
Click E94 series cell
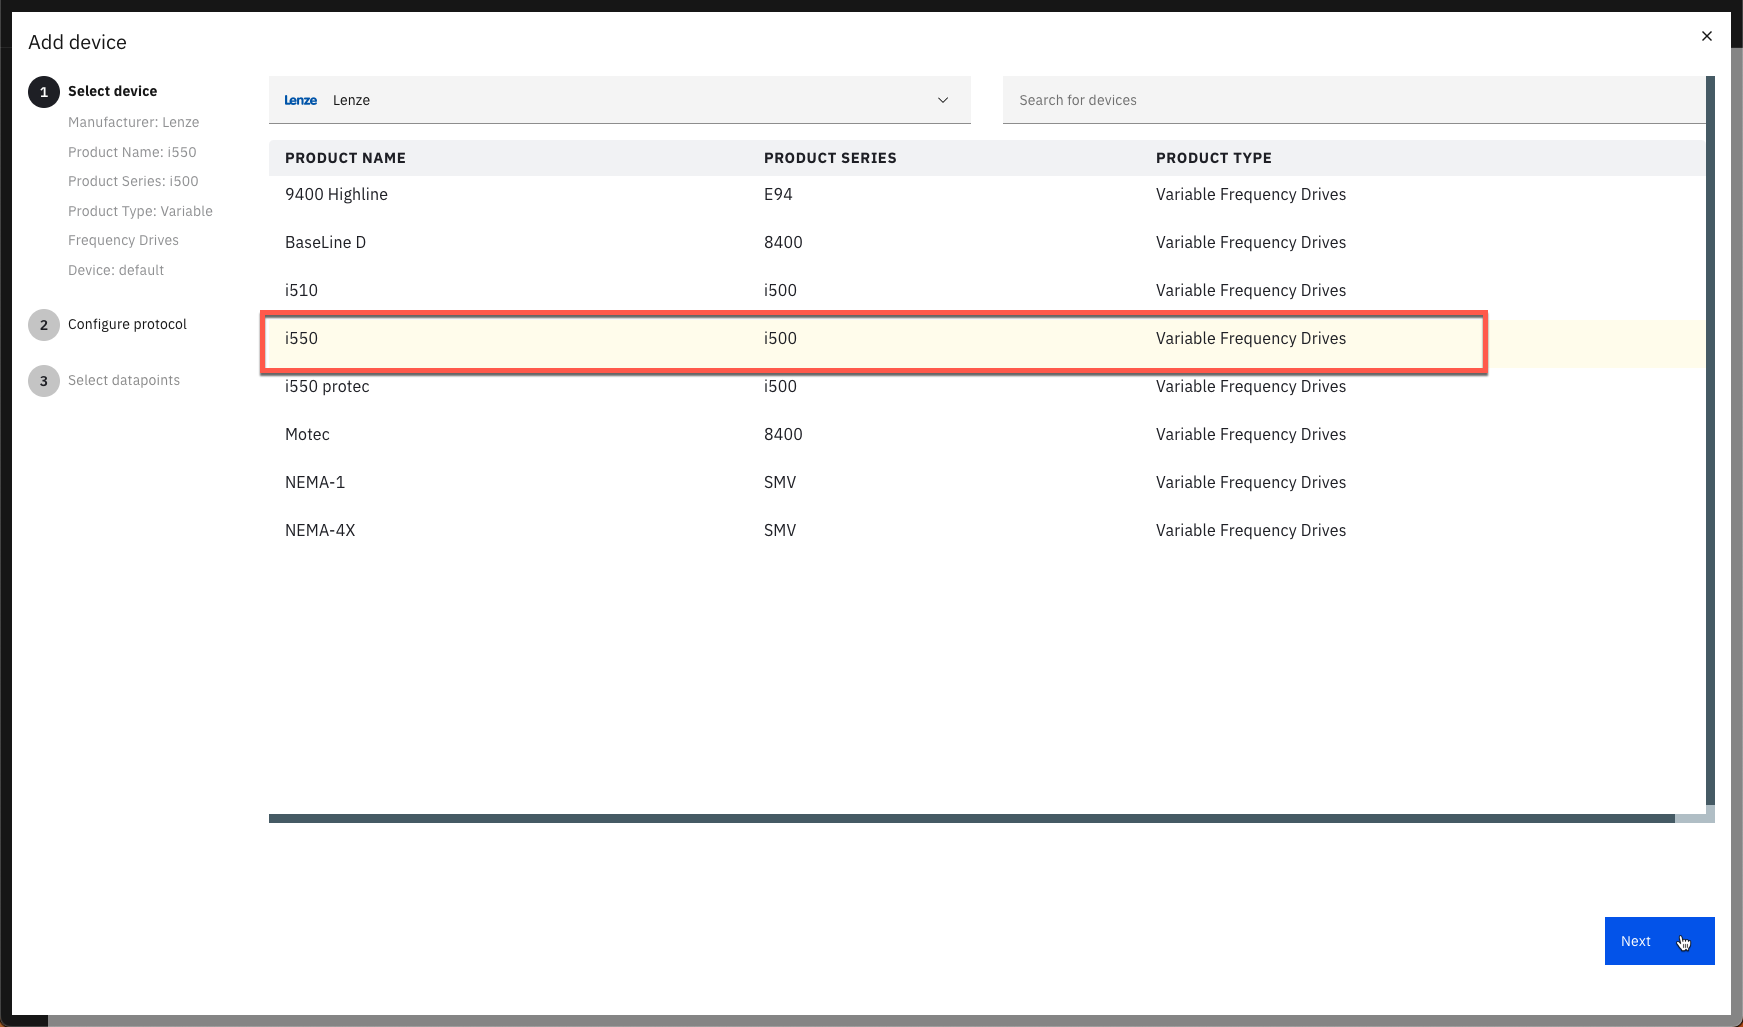coord(778,194)
